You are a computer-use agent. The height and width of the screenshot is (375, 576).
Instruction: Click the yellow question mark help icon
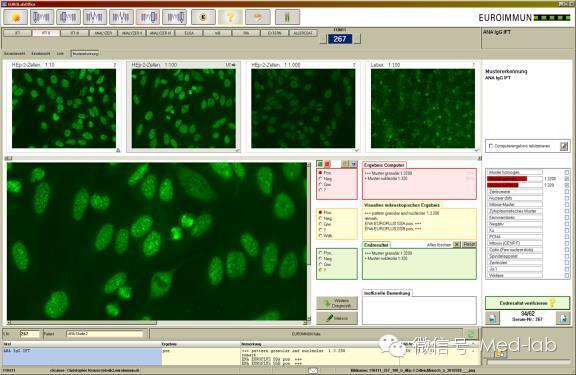230,17
